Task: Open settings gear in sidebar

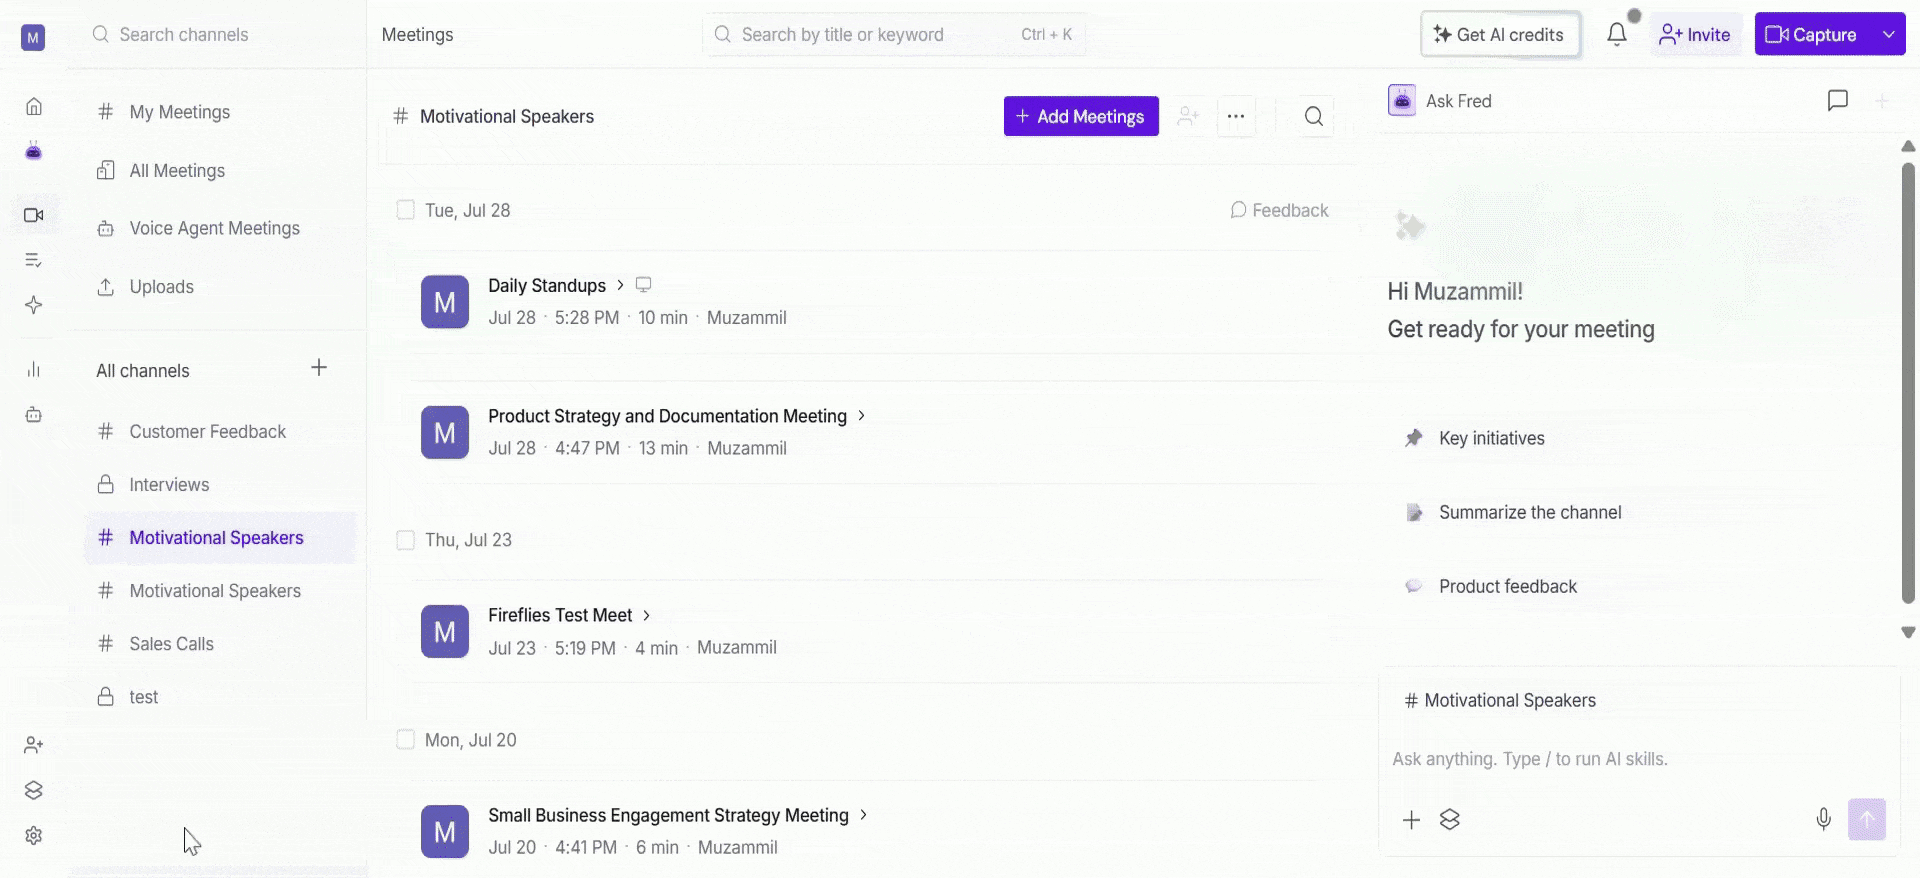Action: click(34, 835)
